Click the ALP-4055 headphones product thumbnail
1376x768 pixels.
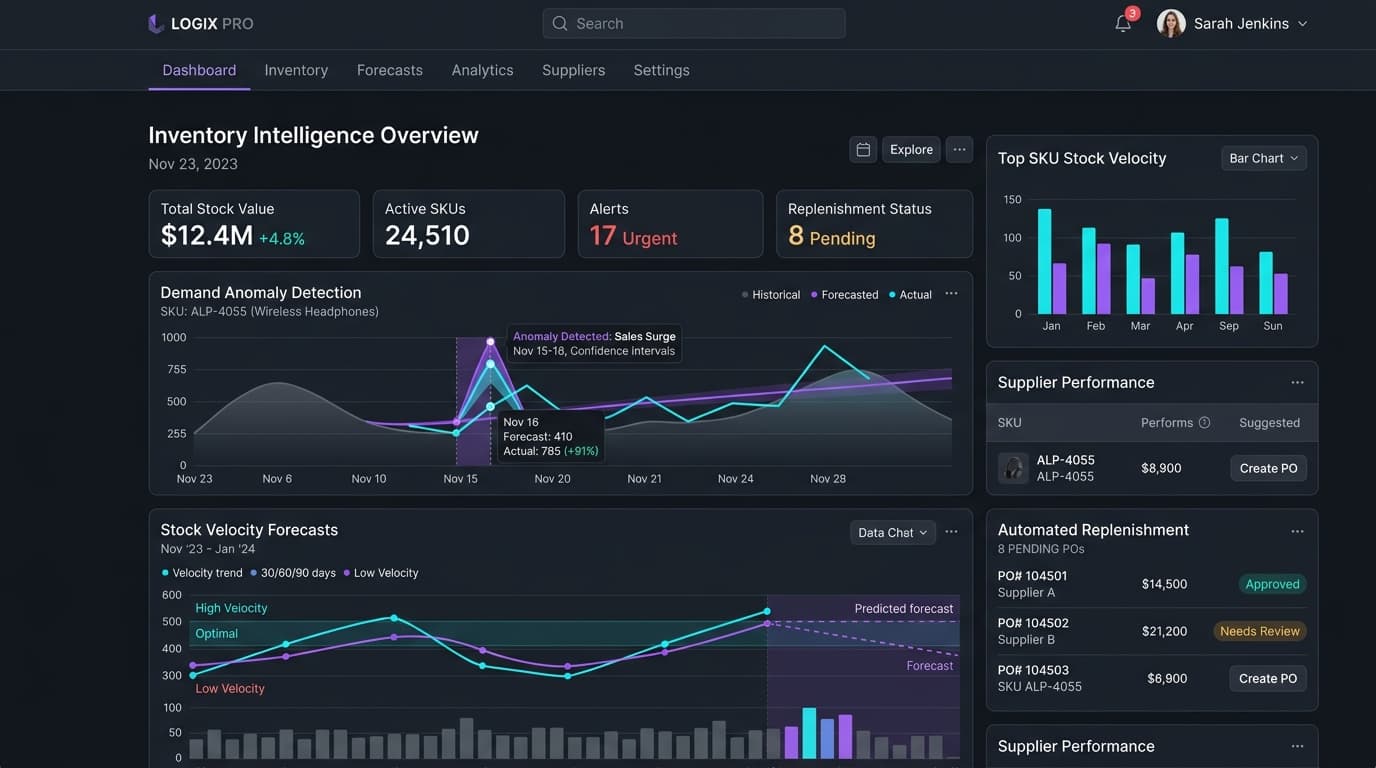coord(1013,468)
